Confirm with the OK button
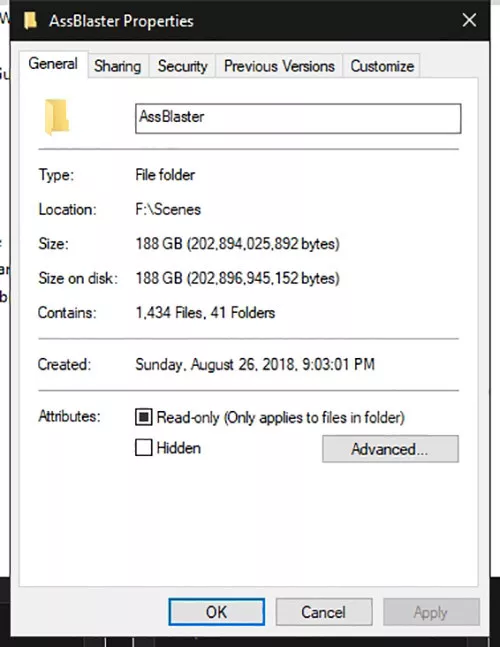The image size is (500, 647). 217,612
